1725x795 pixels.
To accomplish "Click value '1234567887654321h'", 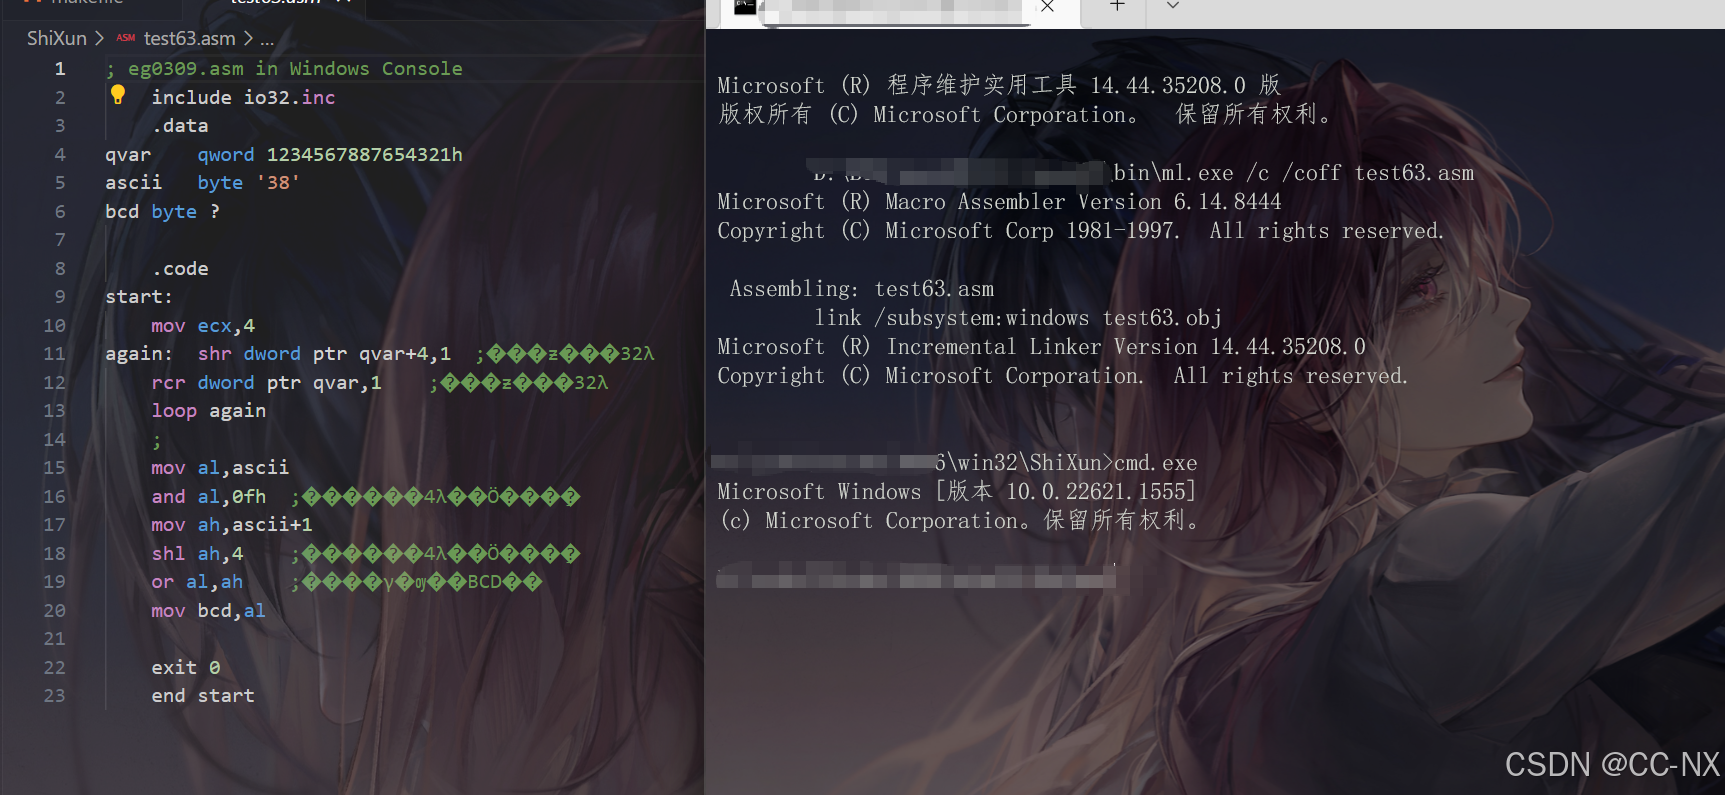I will point(364,155).
